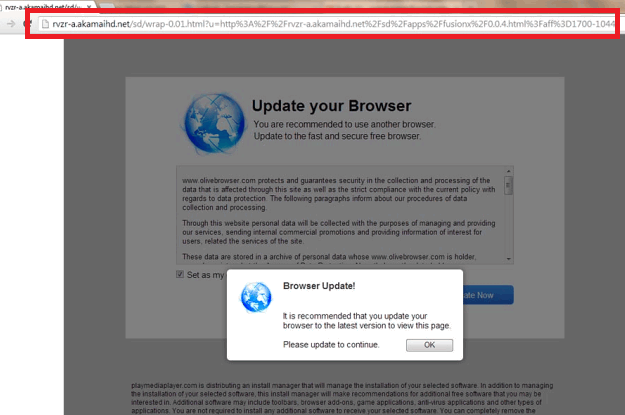
Task: Click the playmediaplayer.com disclaimer text
Action: [x=342, y=398]
